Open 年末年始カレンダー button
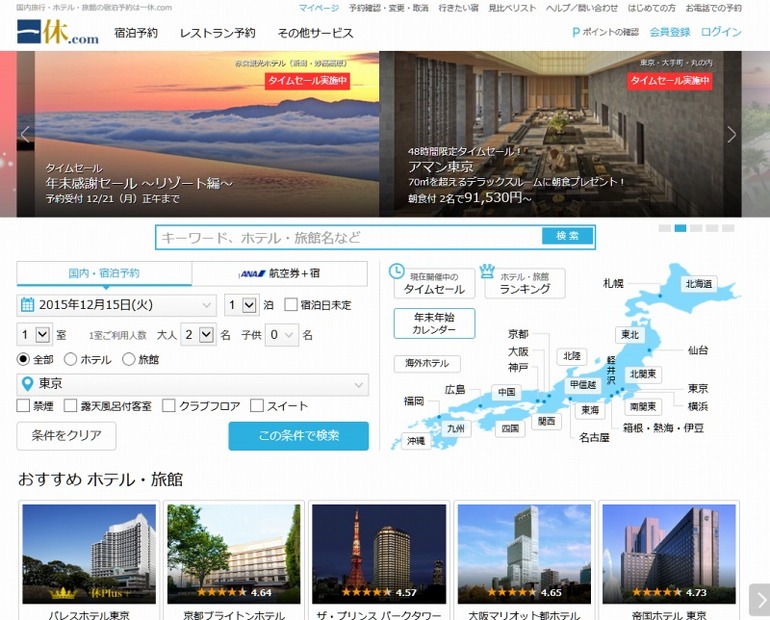Image resolution: width=770 pixels, height=620 pixels. 434,323
